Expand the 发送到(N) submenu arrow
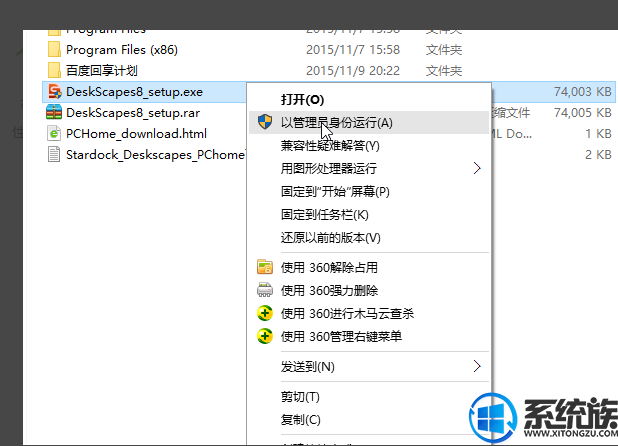618x446 pixels. pyautogui.click(x=477, y=366)
